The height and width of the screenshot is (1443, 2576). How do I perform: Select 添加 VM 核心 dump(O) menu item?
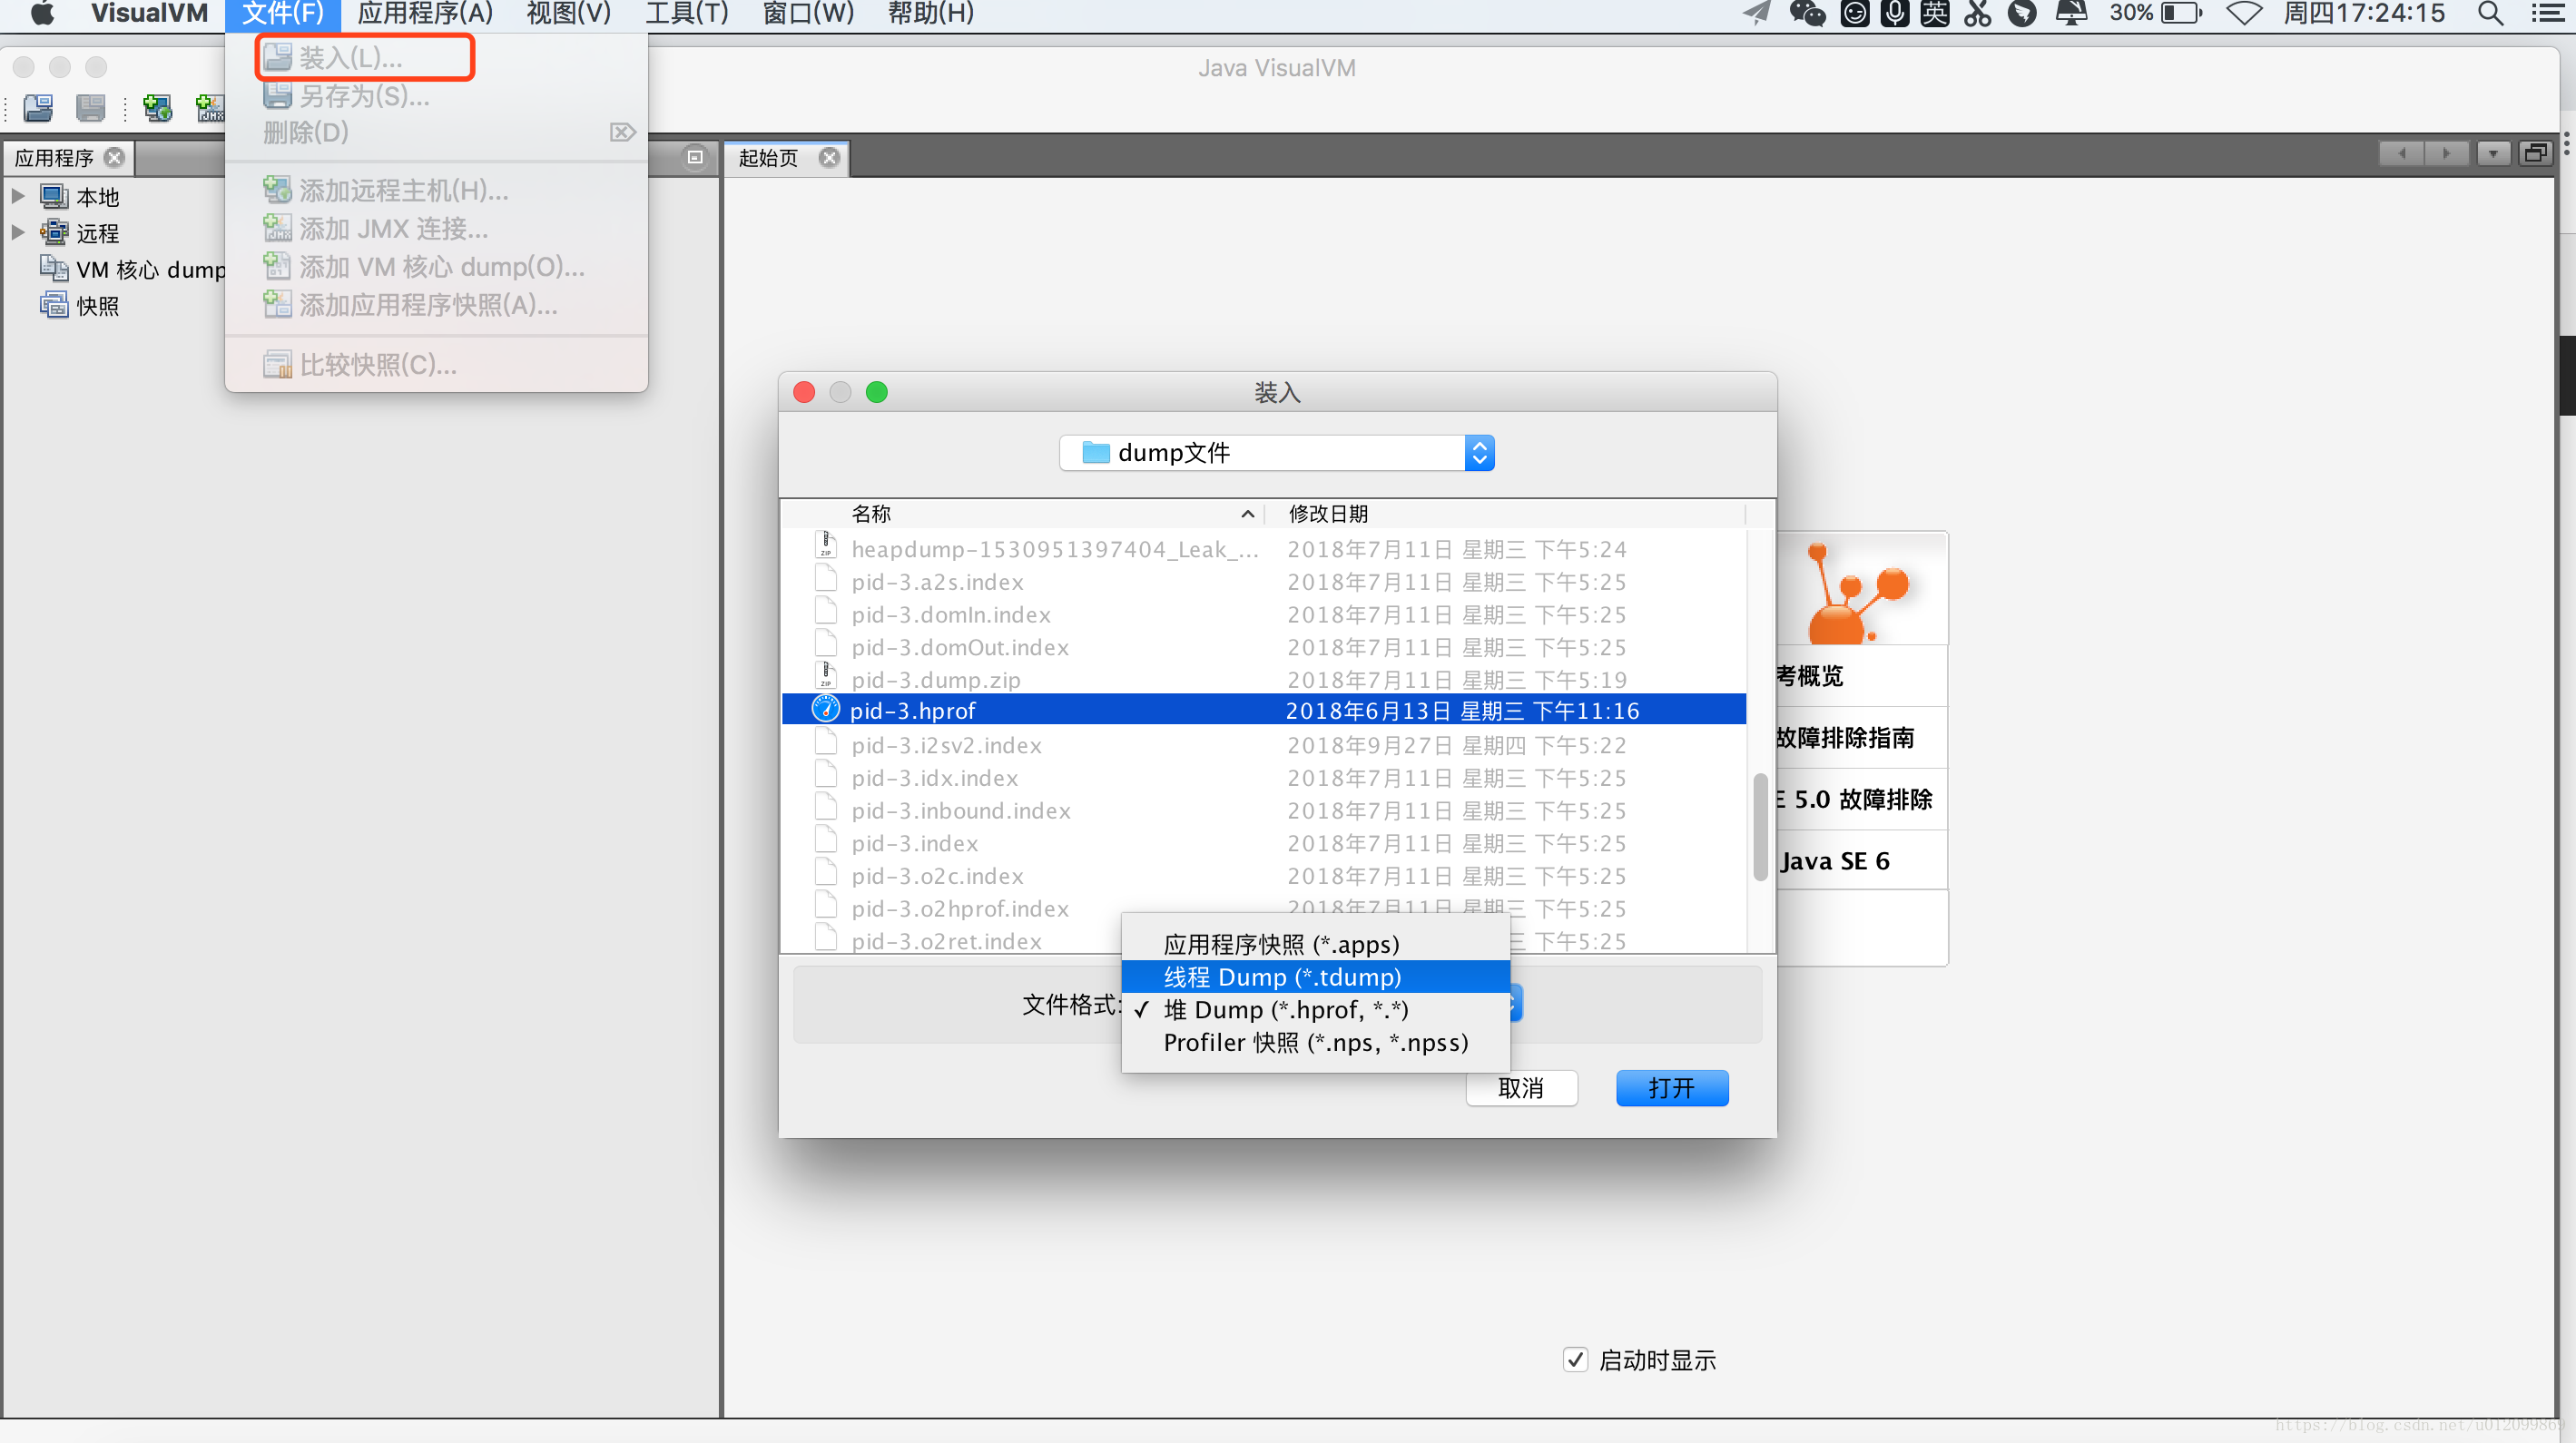[x=440, y=265]
